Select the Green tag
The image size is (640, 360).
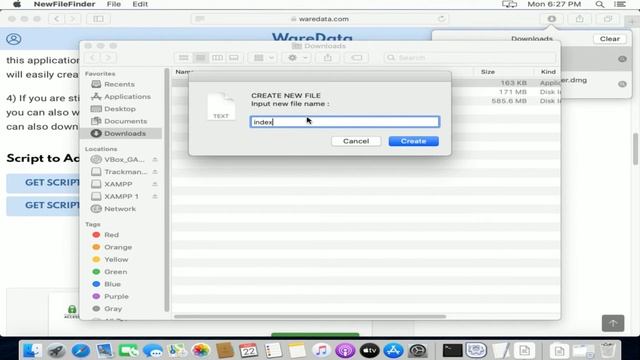pyautogui.click(x=115, y=272)
